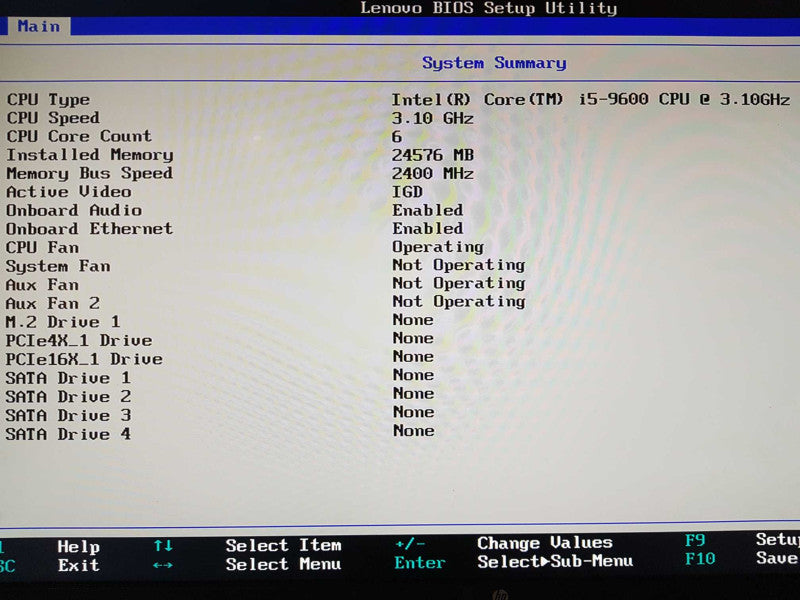800x600 pixels.
Task: Select the SATA Drive 4 label
Action: 68,434
